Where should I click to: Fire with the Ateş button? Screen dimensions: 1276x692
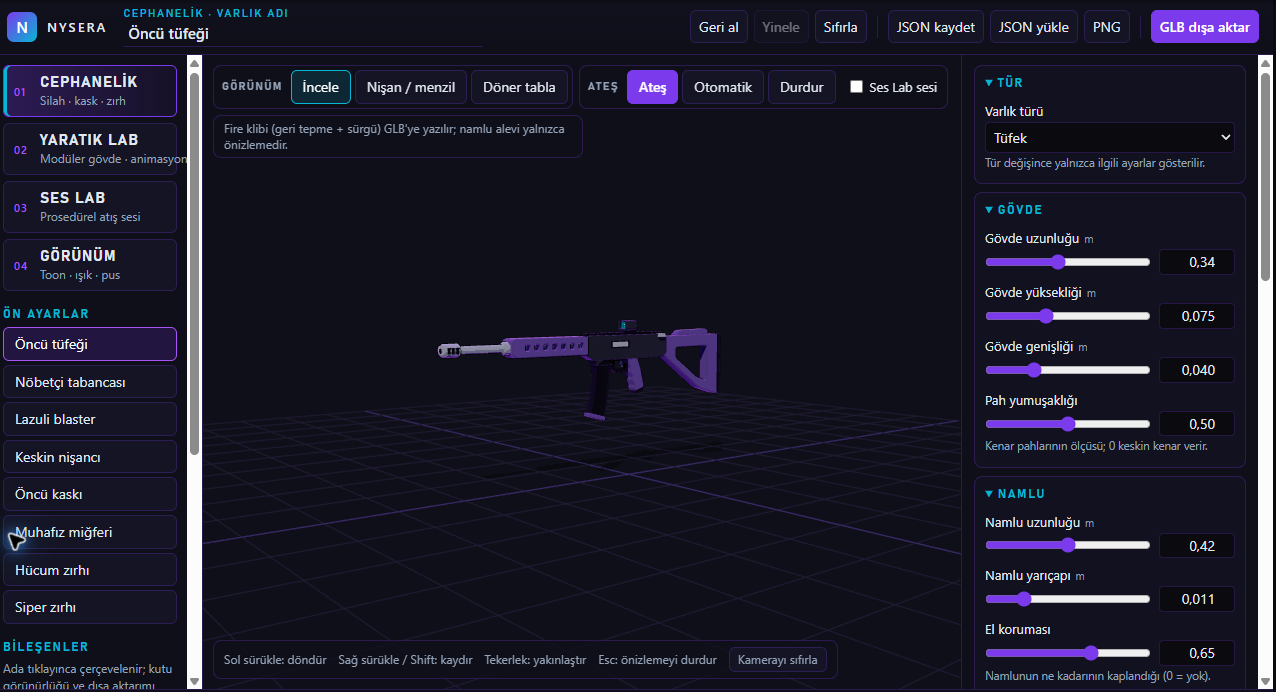(x=653, y=87)
